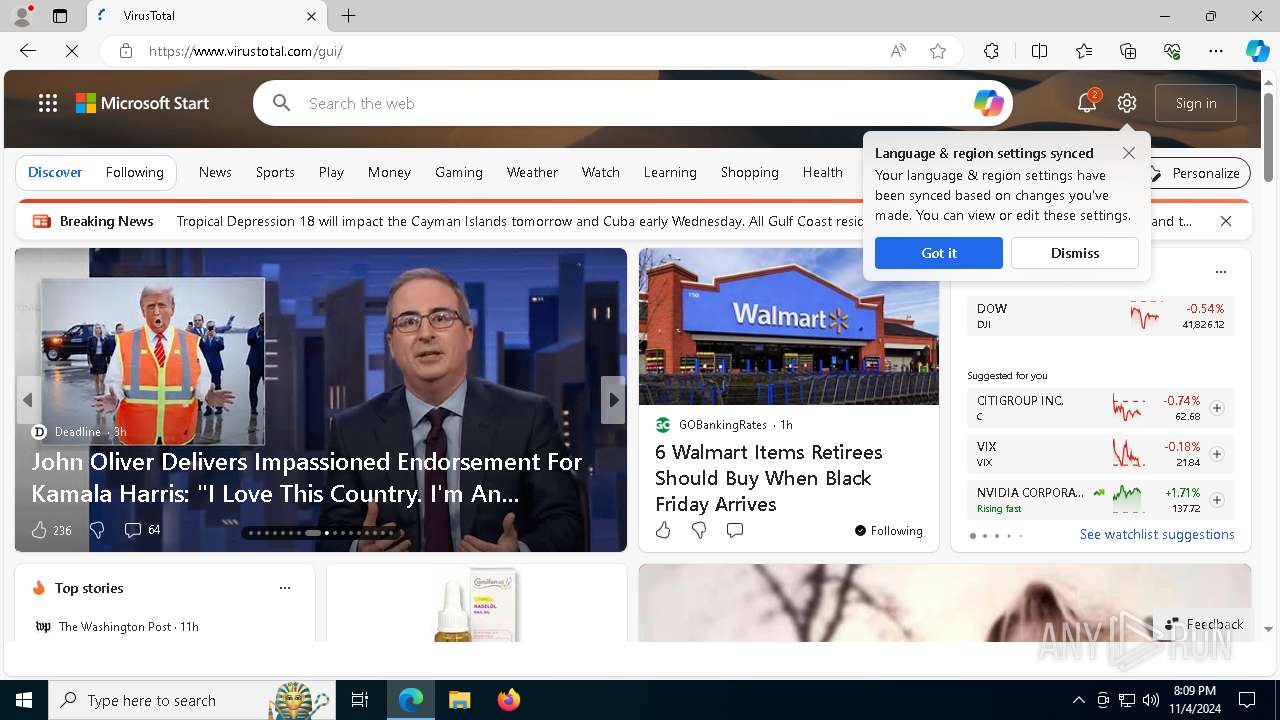This screenshot has width=1280, height=720.
Task: Open See watchlist suggestions link
Action: 1157,534
